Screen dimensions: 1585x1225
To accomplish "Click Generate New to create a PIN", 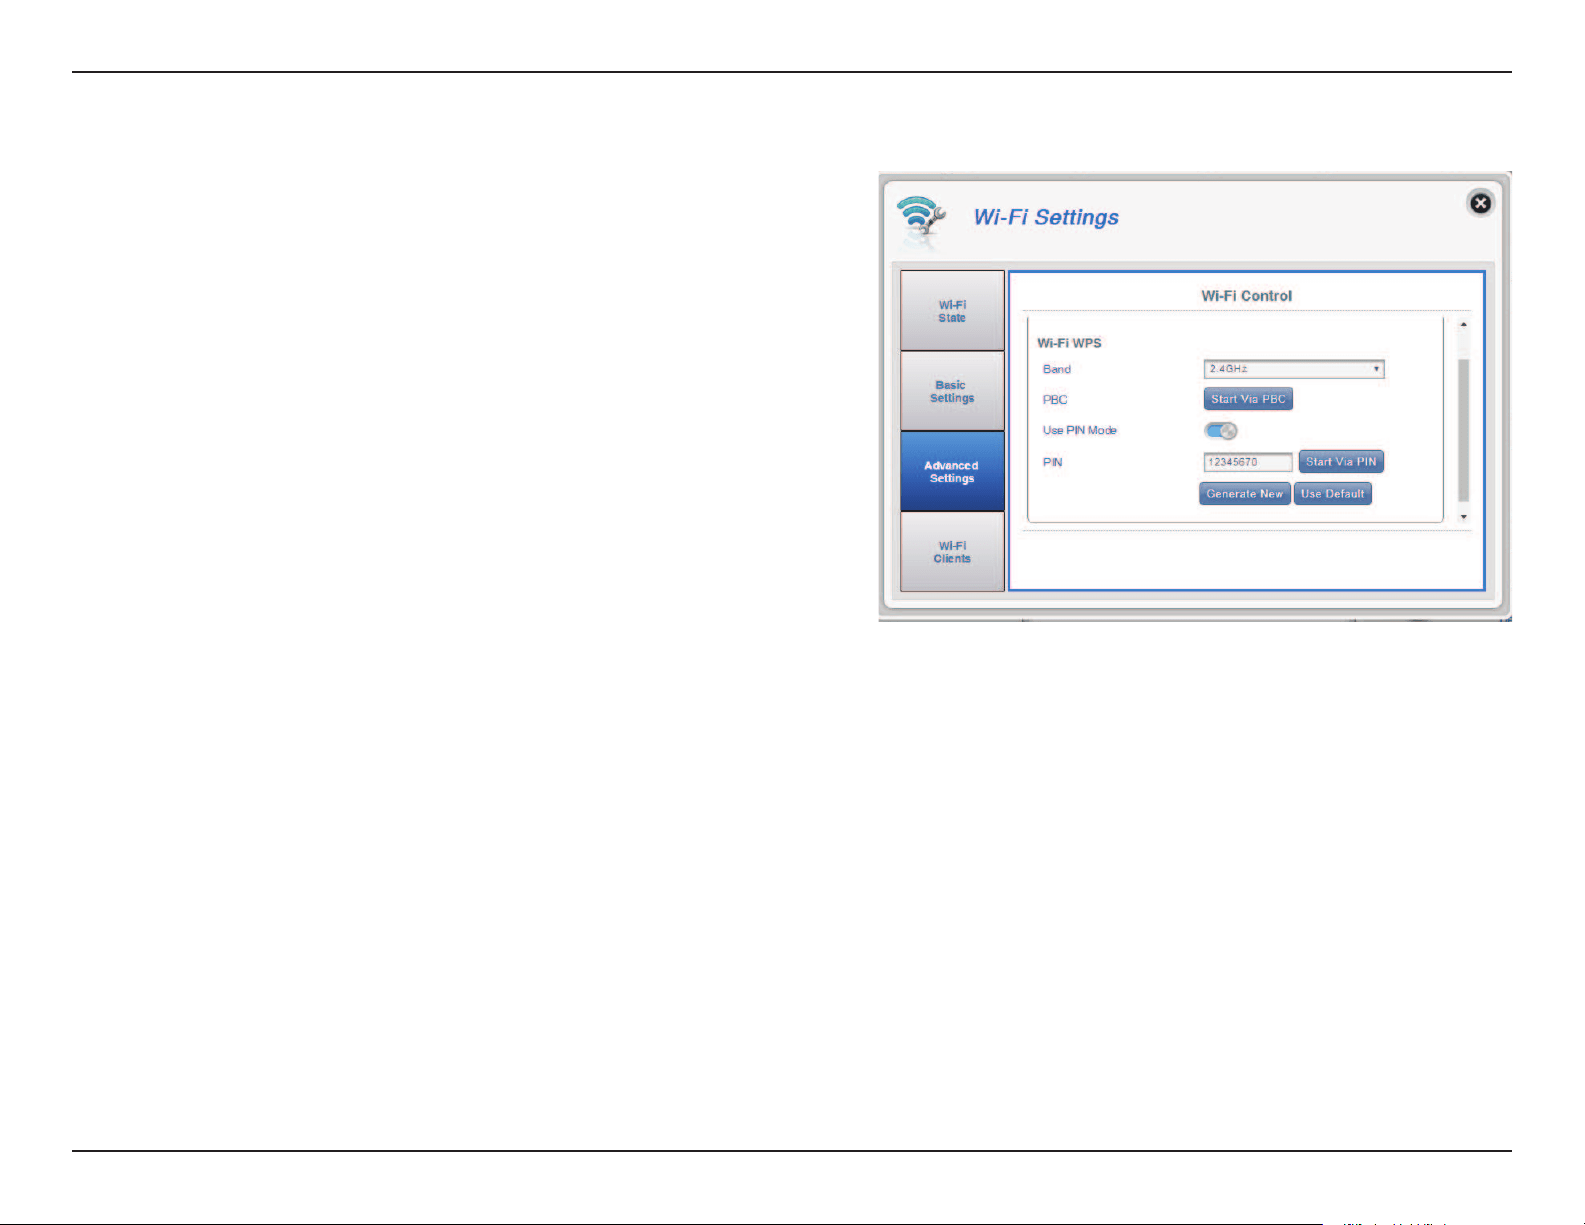I will (x=1245, y=494).
